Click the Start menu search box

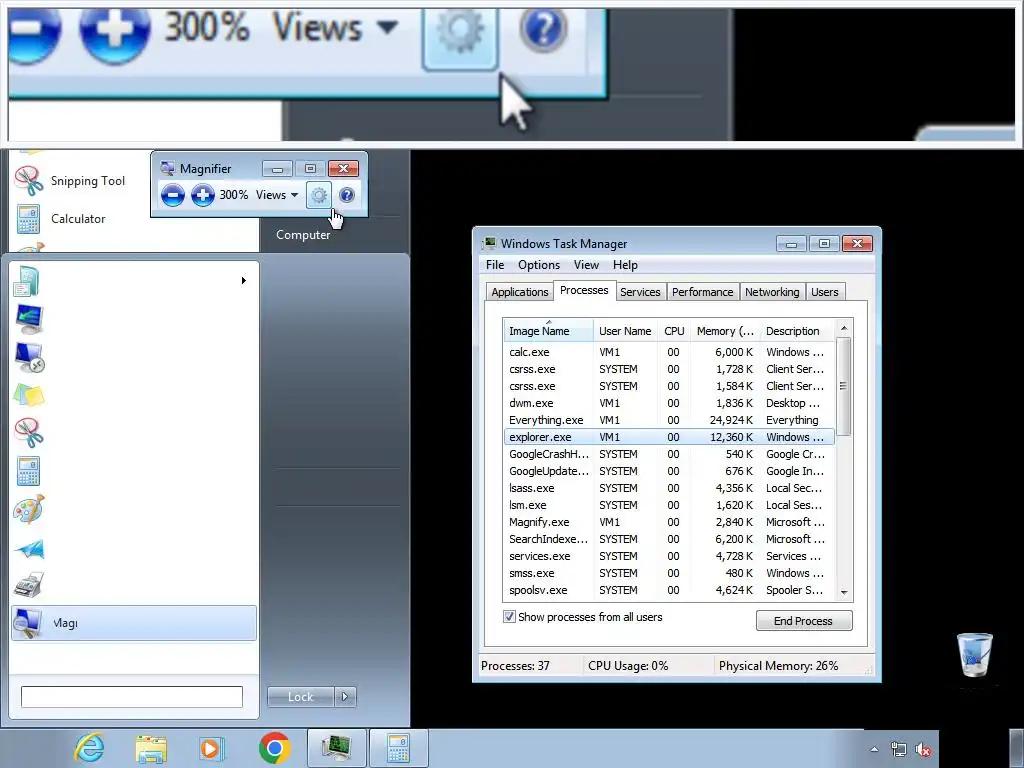click(132, 697)
